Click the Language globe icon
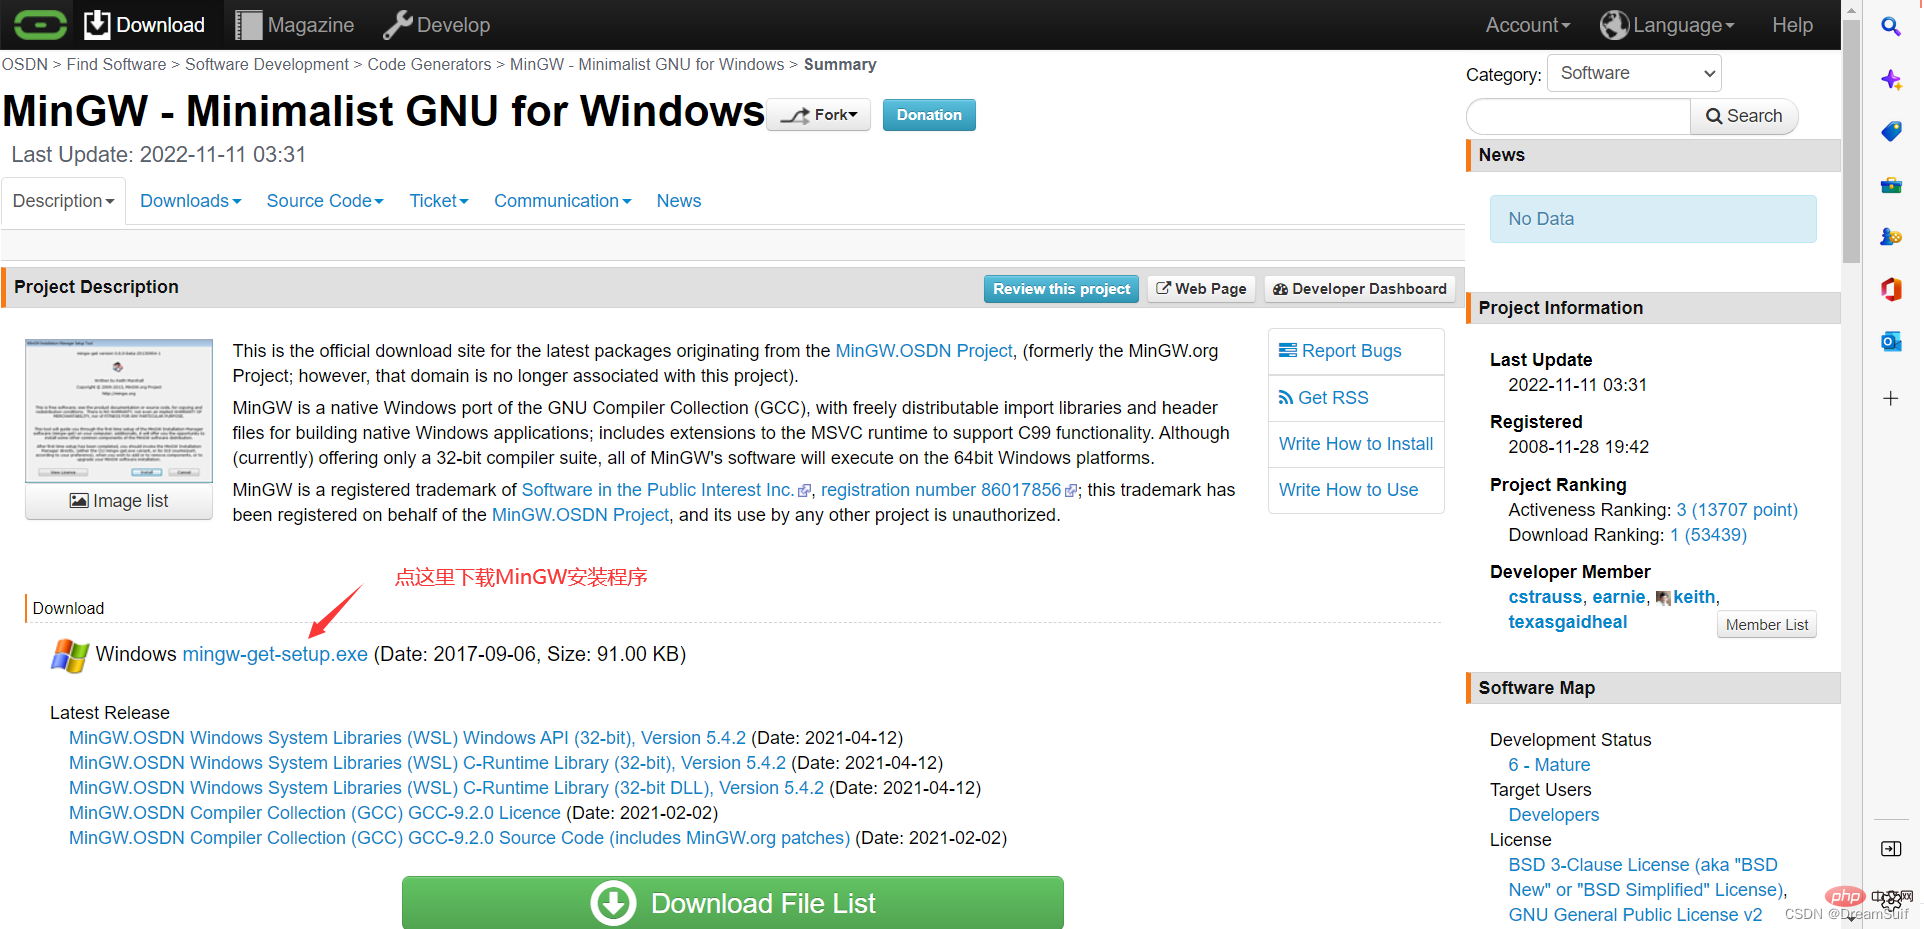This screenshot has width=1924, height=929. pos(1614,25)
